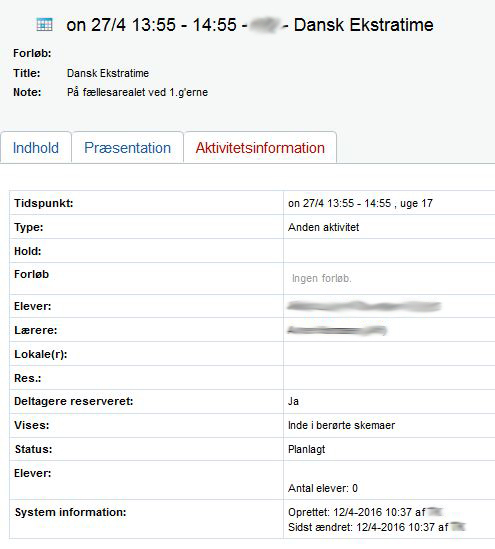495x549 pixels.
Task: Click the blurred creator initials after Oprettet
Action: tap(435, 512)
